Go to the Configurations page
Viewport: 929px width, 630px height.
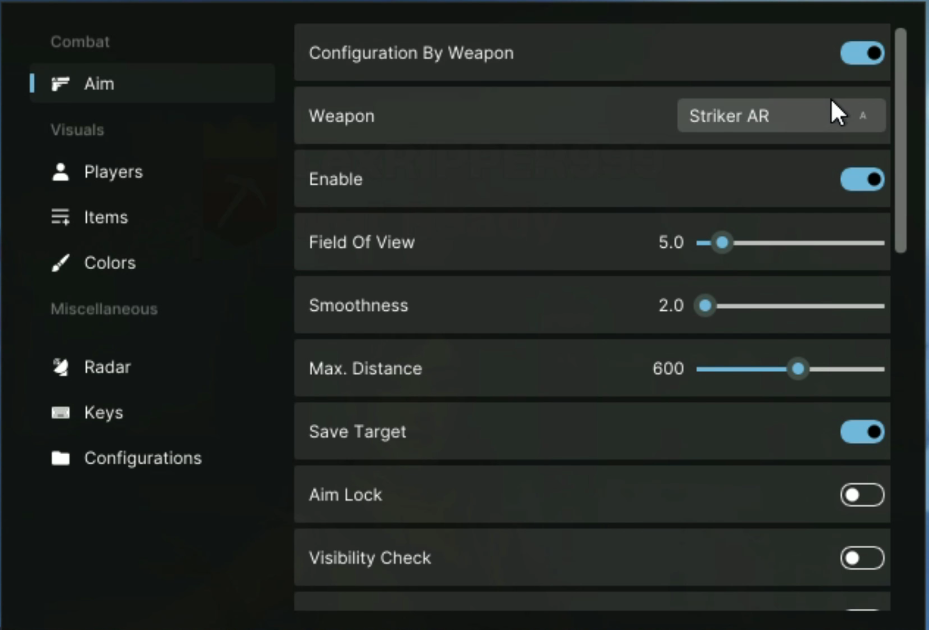[x=142, y=458]
